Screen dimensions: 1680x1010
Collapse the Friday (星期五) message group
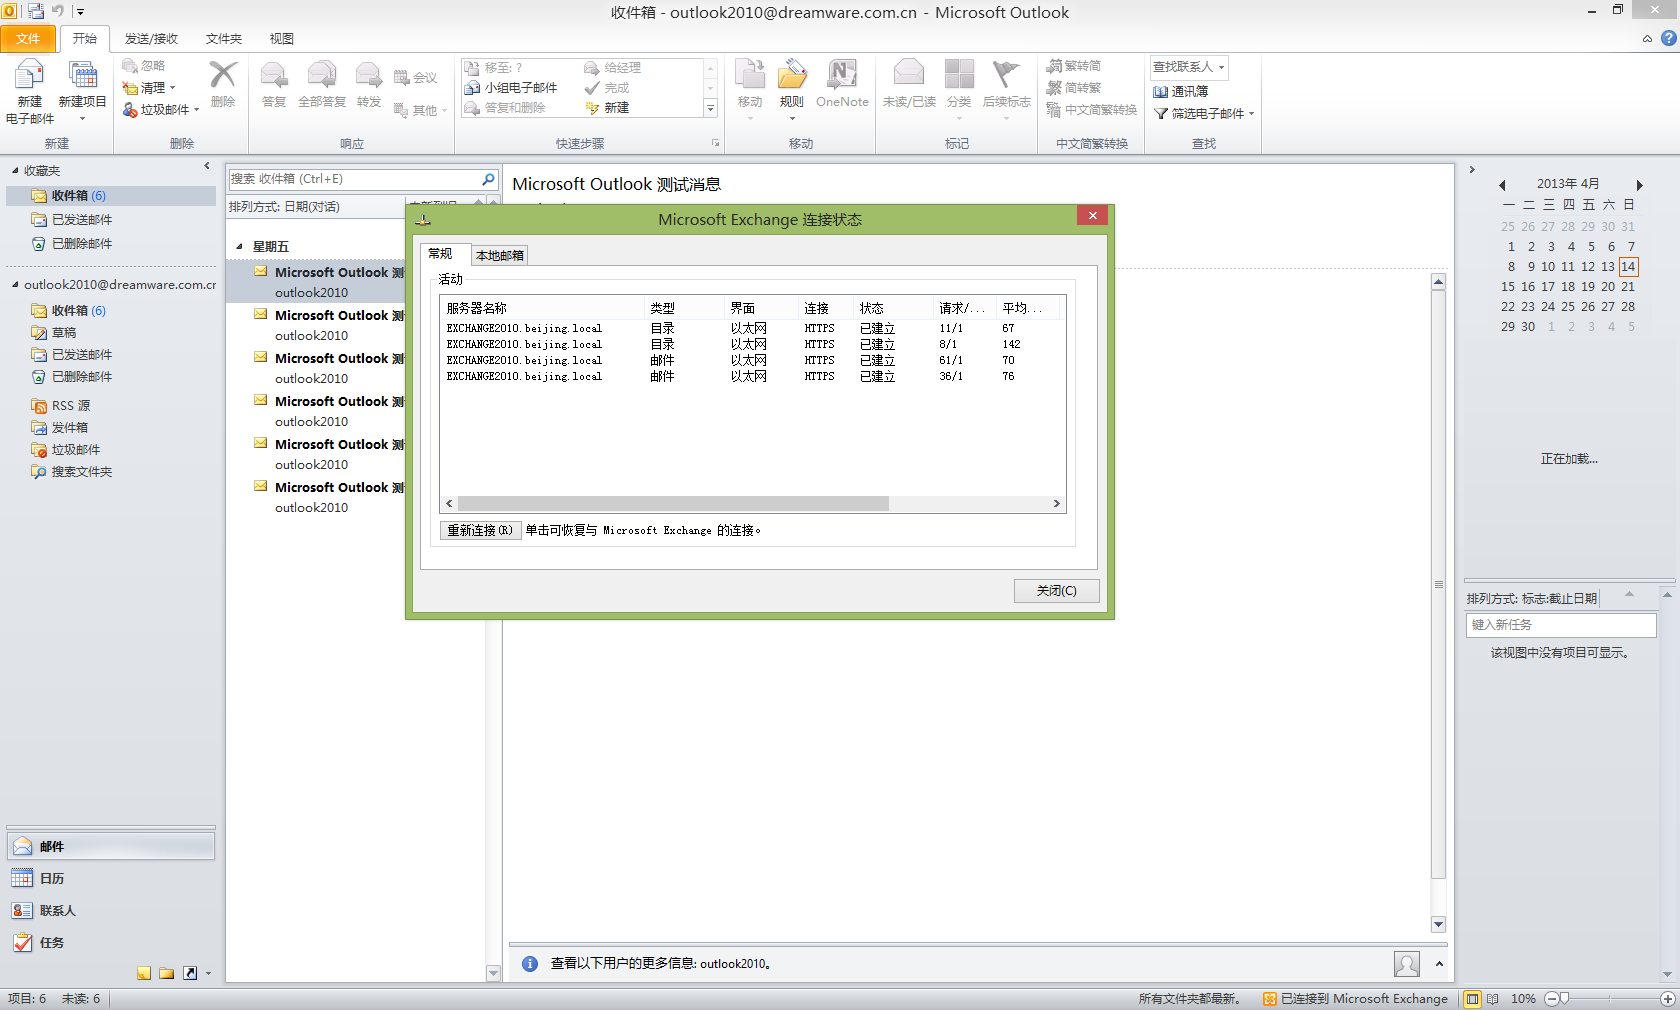tap(239, 247)
